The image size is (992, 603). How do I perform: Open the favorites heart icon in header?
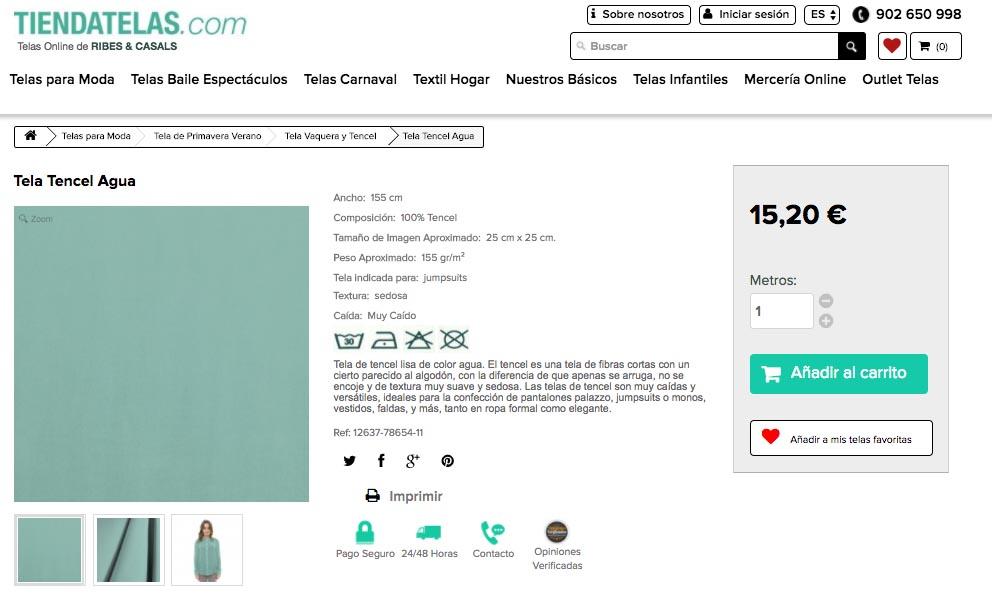coord(892,46)
